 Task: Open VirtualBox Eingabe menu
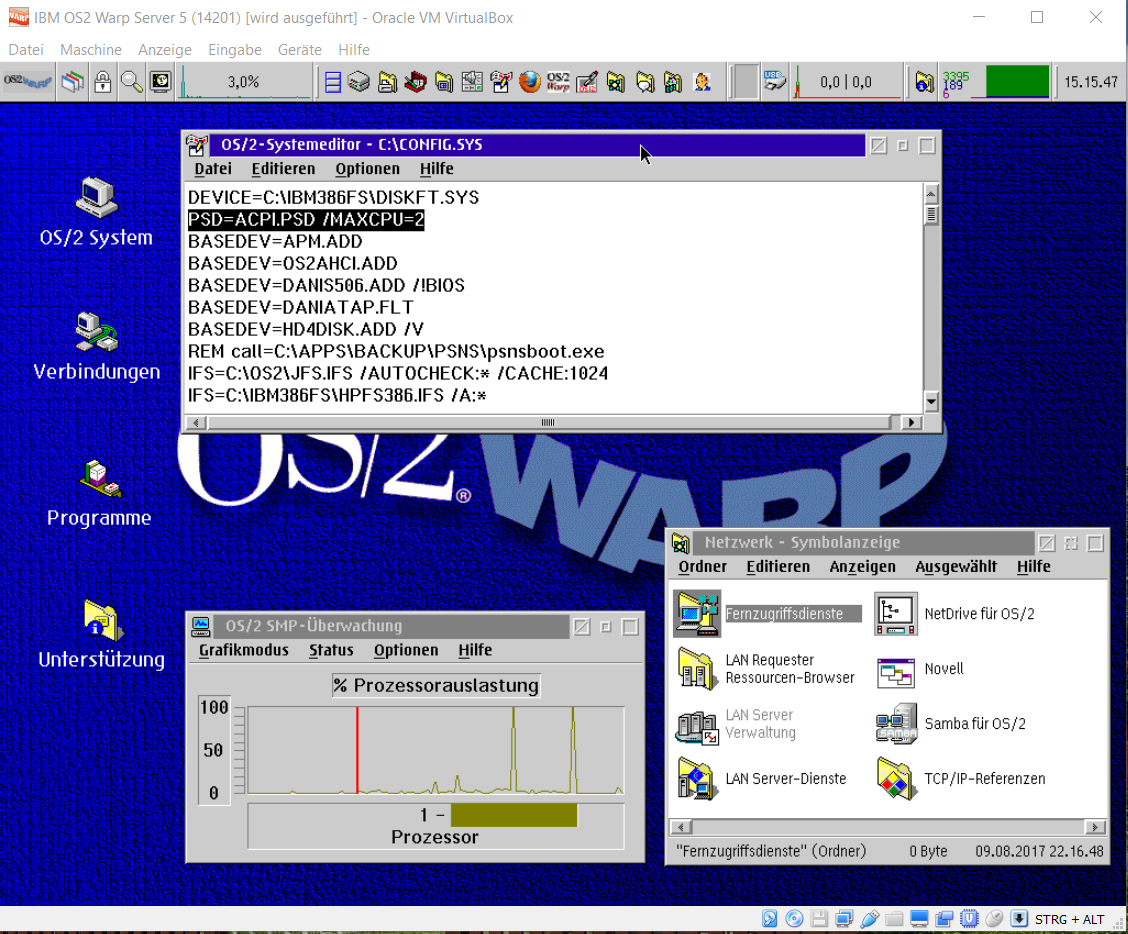[x=235, y=50]
